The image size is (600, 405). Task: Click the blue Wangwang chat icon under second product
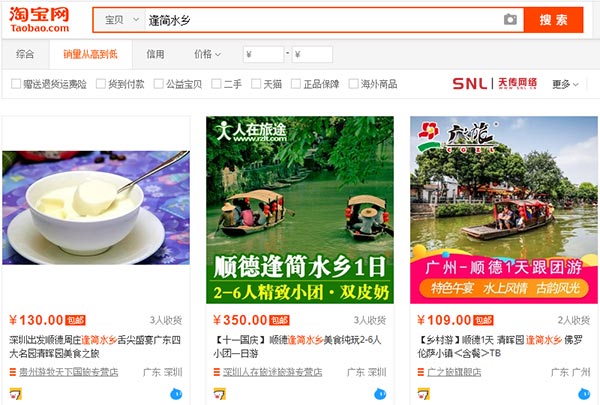(380, 394)
